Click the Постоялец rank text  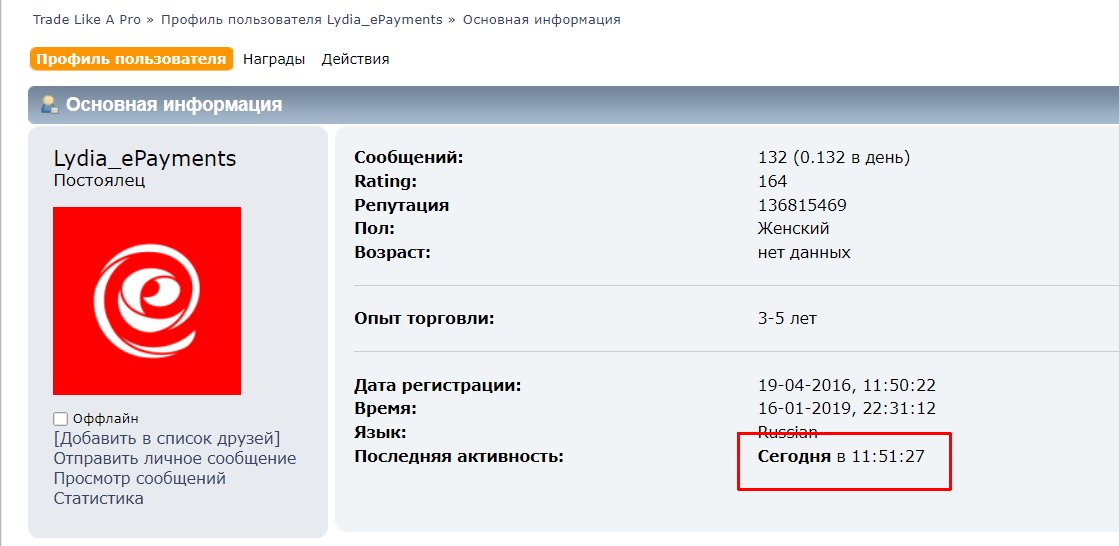[x=99, y=181]
